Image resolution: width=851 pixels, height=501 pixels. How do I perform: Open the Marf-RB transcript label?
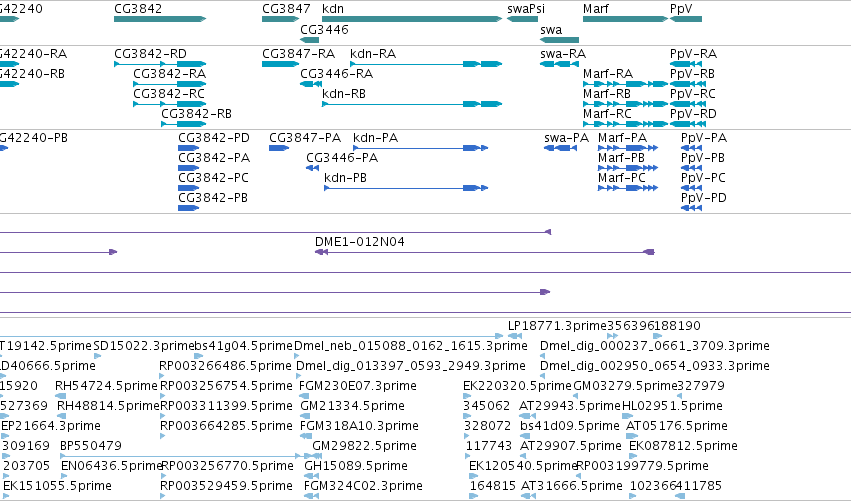607,93
